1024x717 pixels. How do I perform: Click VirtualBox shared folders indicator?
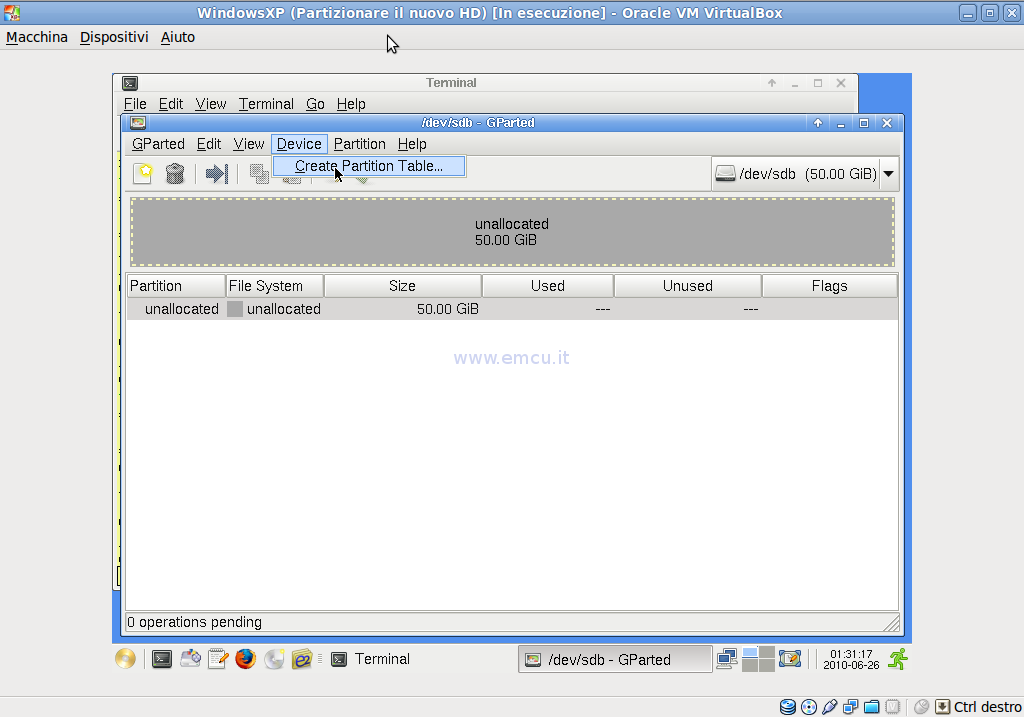pyautogui.click(x=871, y=707)
